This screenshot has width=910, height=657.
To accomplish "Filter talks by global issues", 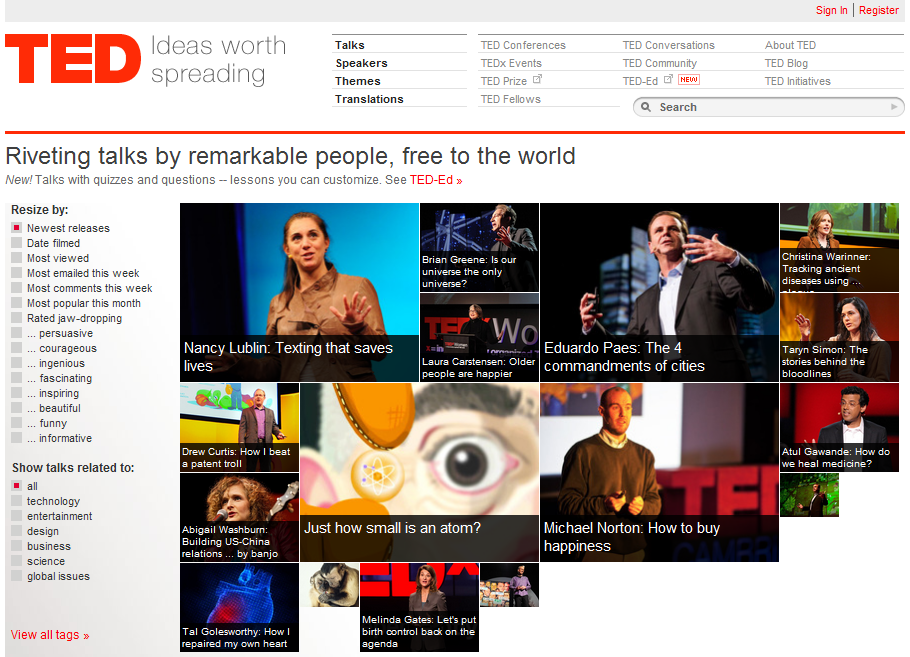I will pos(16,576).
